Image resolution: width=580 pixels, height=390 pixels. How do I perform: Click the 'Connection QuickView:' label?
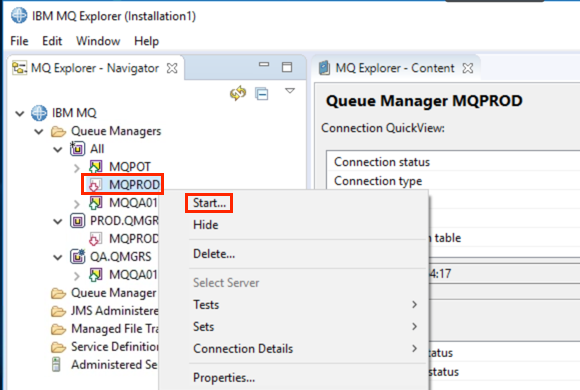coord(383,128)
